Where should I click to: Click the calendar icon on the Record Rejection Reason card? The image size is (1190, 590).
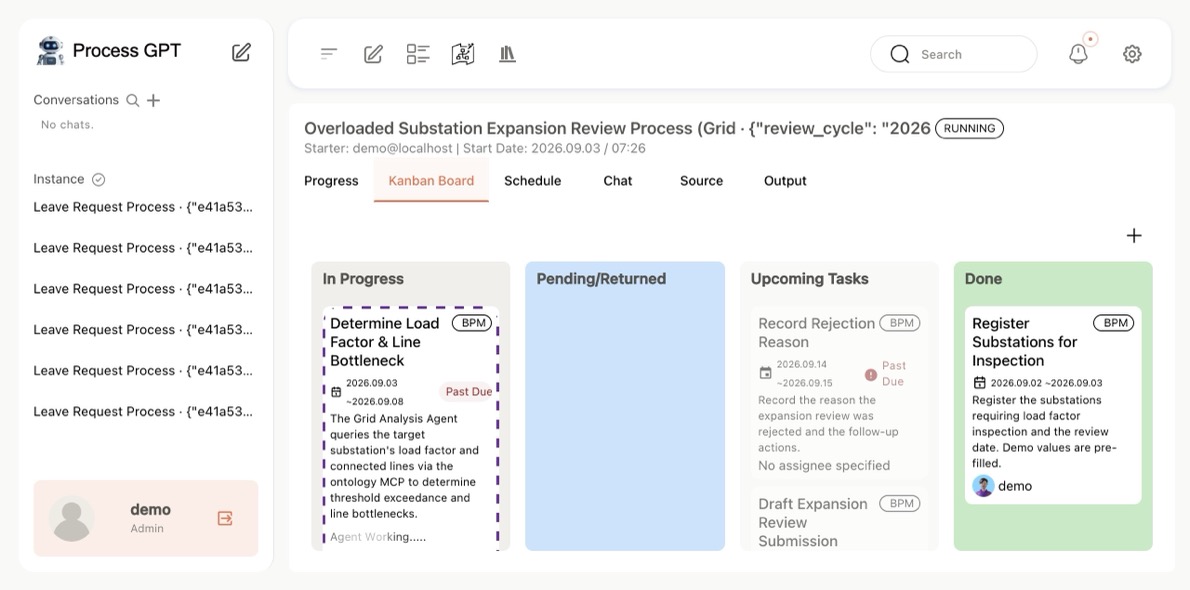coord(765,373)
